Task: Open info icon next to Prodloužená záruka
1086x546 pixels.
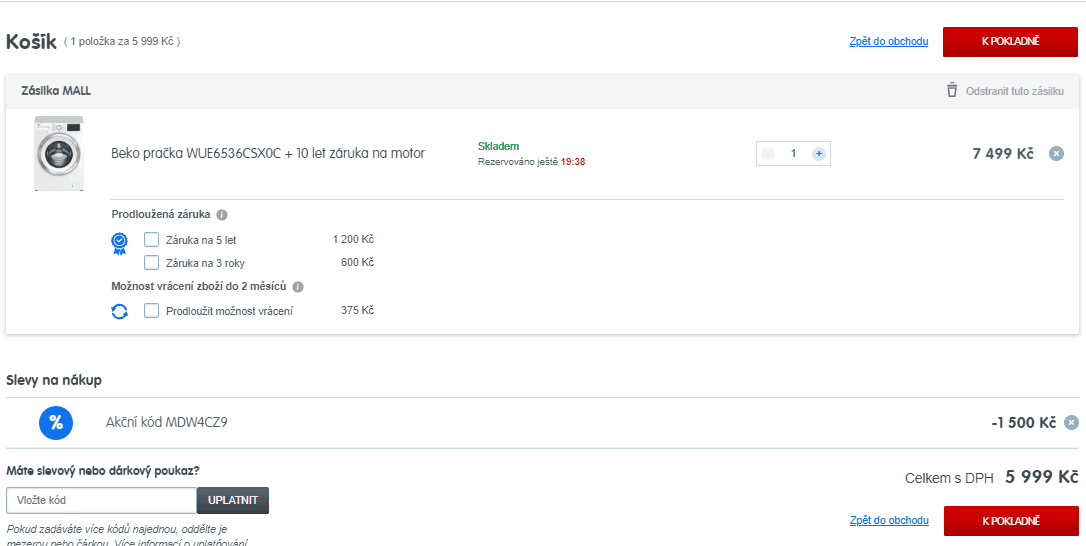Action: (x=222, y=215)
